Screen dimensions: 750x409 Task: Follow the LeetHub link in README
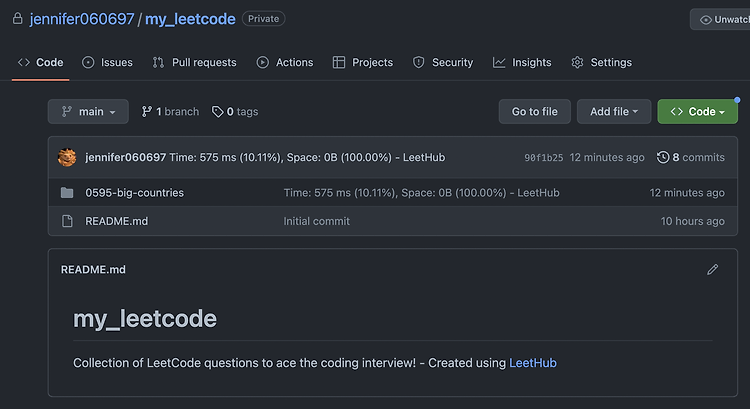click(533, 363)
